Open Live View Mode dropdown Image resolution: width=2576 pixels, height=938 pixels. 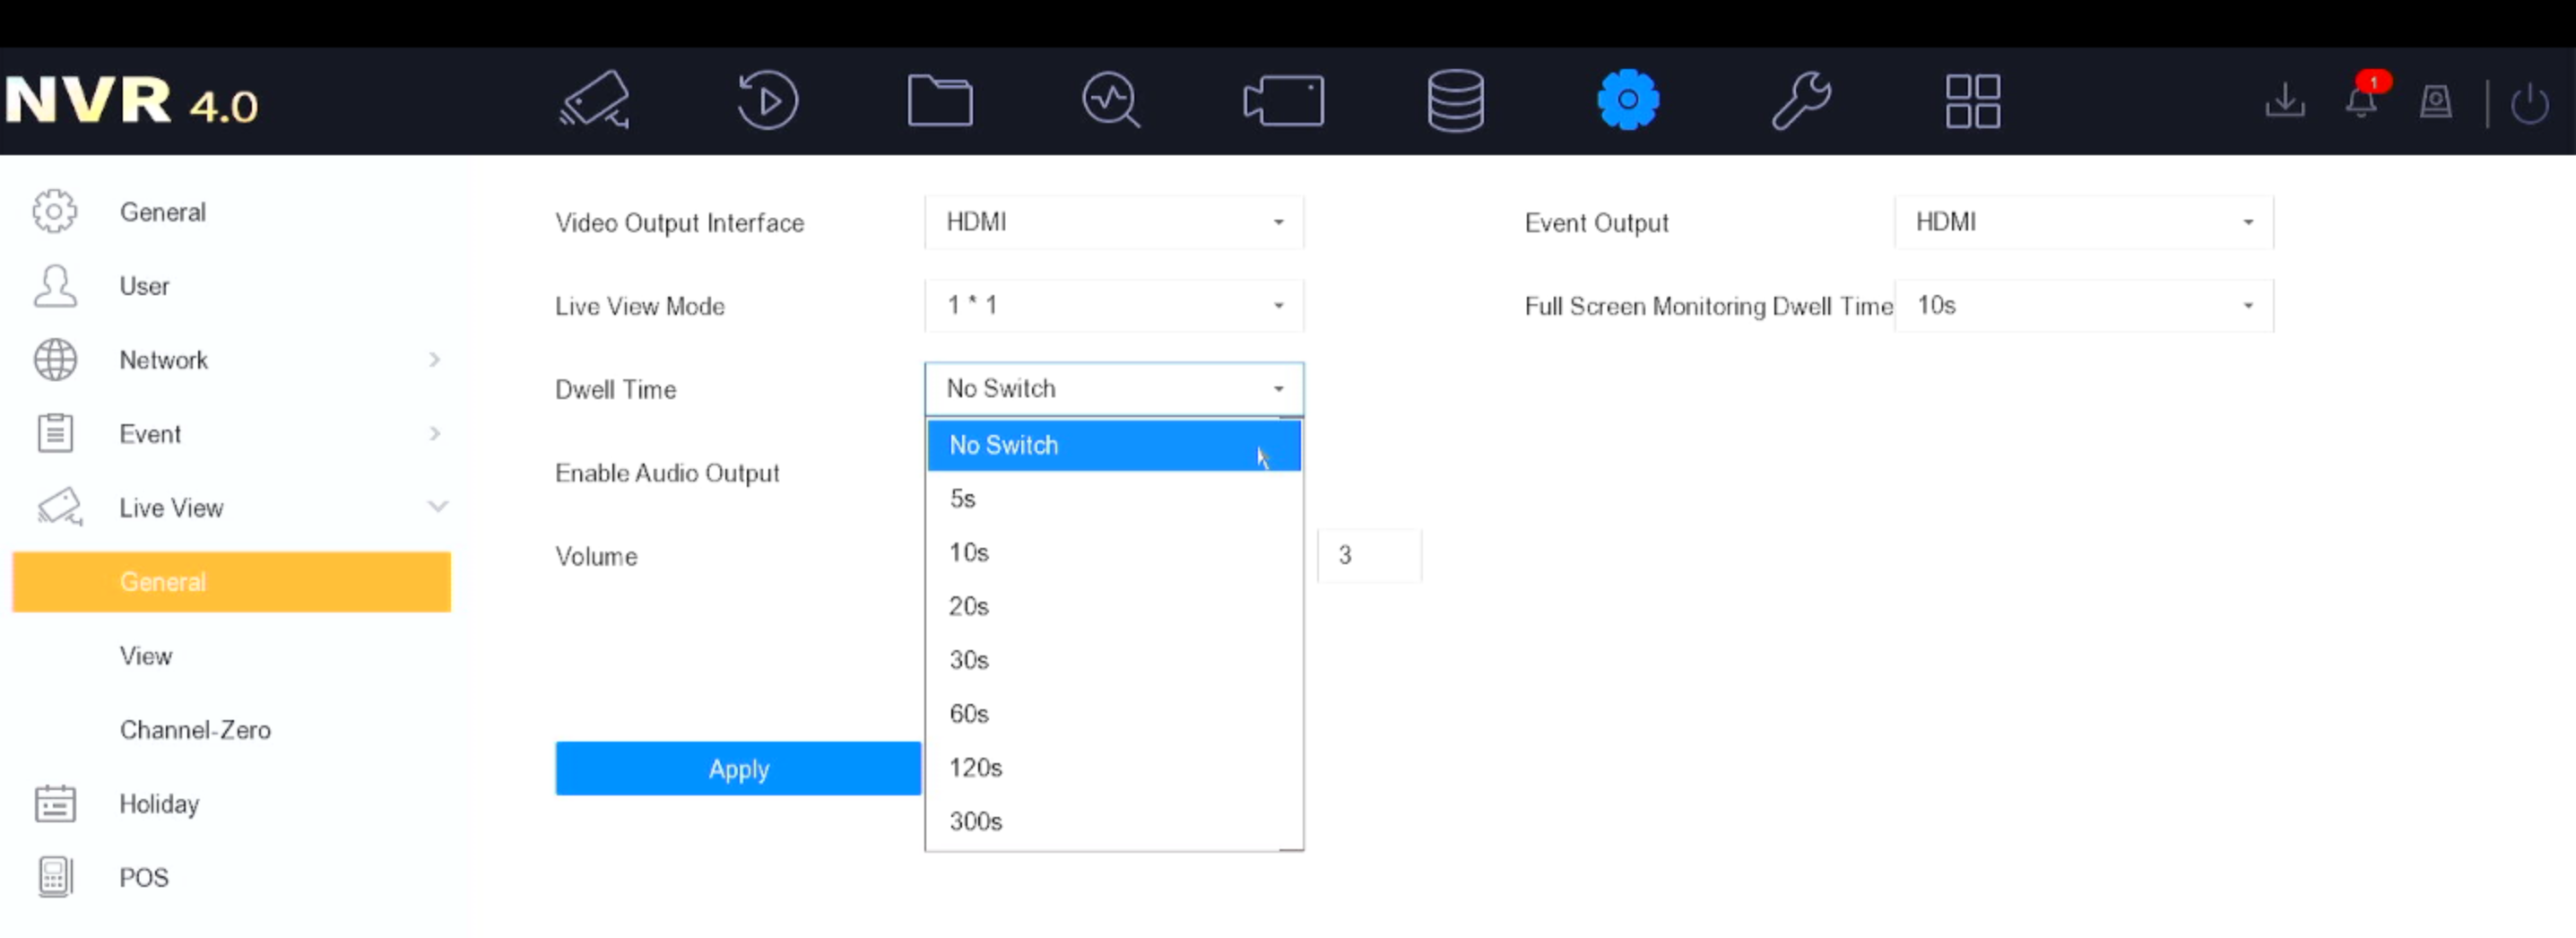[x=1113, y=305]
